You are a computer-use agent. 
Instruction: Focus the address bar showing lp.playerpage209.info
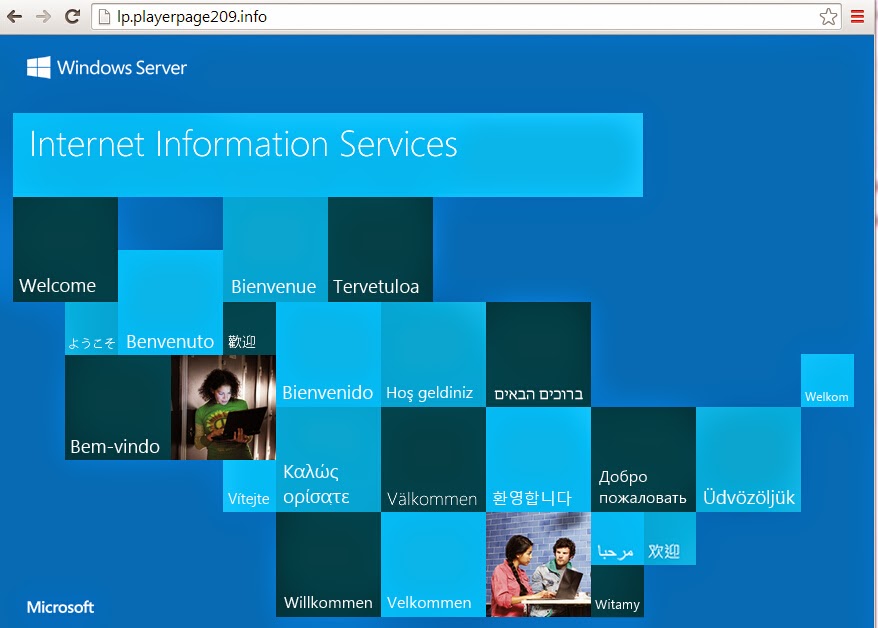467,17
